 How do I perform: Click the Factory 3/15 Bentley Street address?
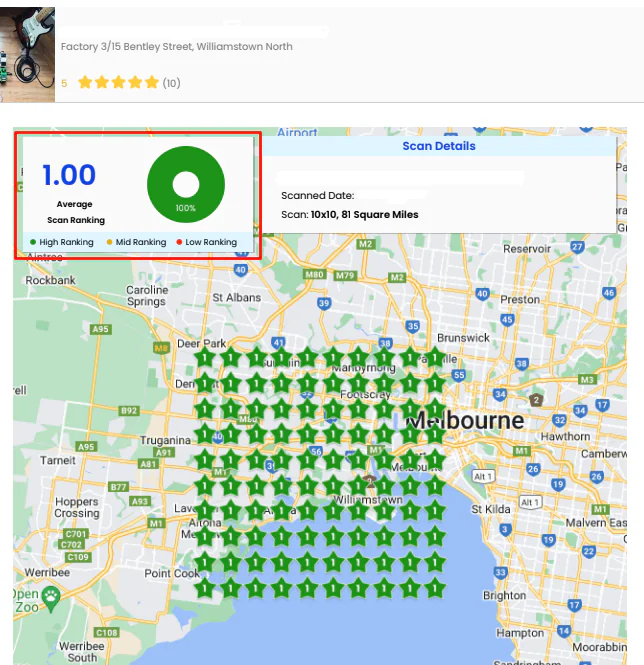tap(176, 46)
